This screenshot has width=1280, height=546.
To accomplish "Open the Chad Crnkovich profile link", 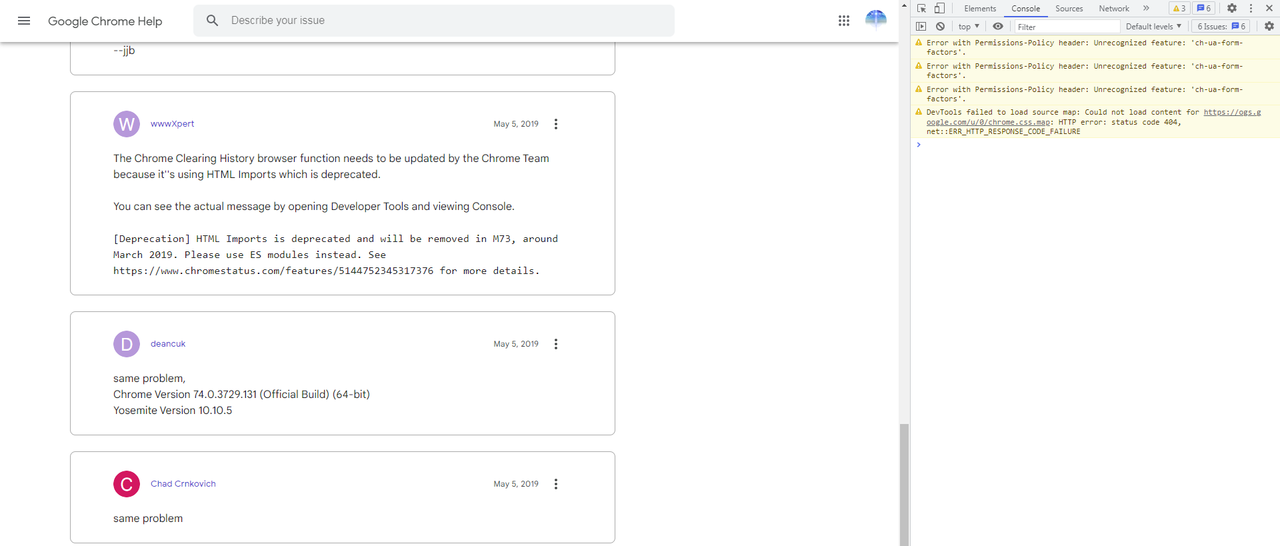I will coord(183,484).
